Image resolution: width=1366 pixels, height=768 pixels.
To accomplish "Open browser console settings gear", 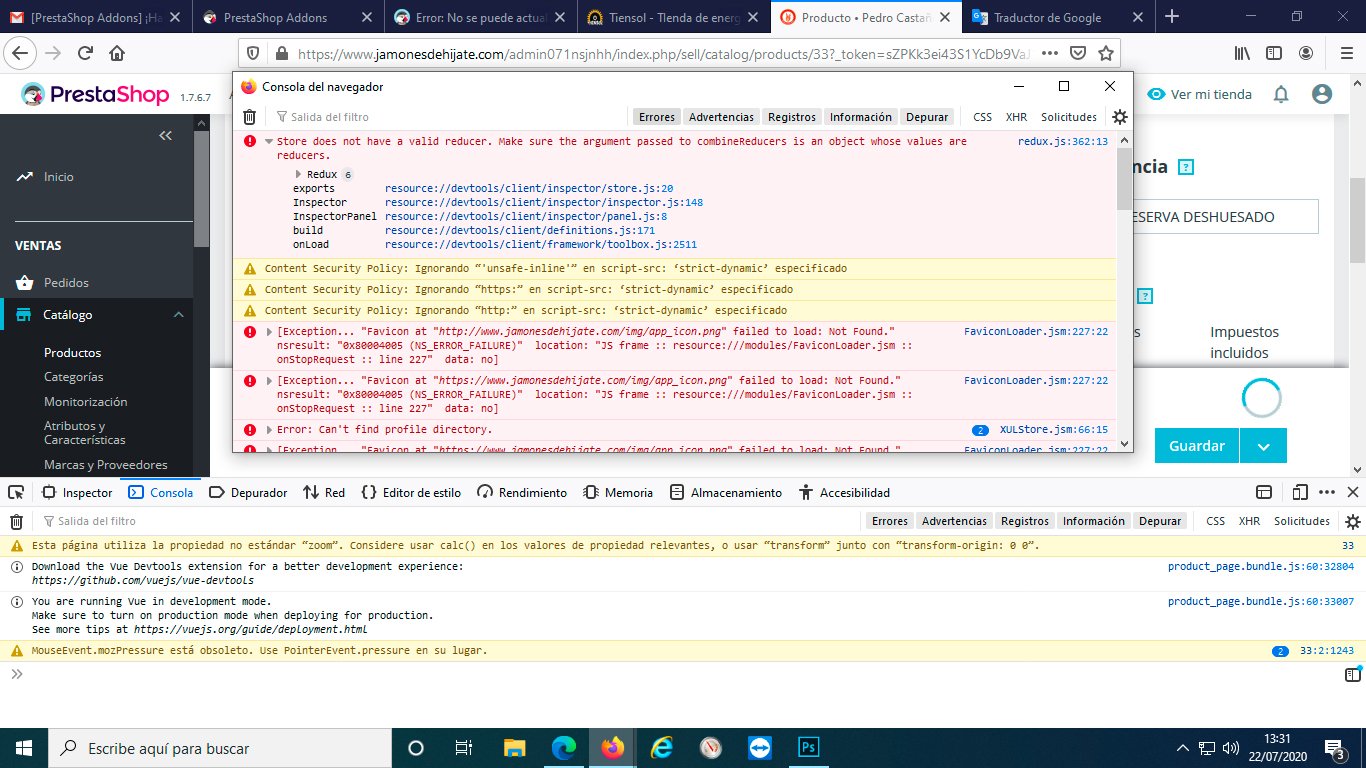I will (1120, 117).
